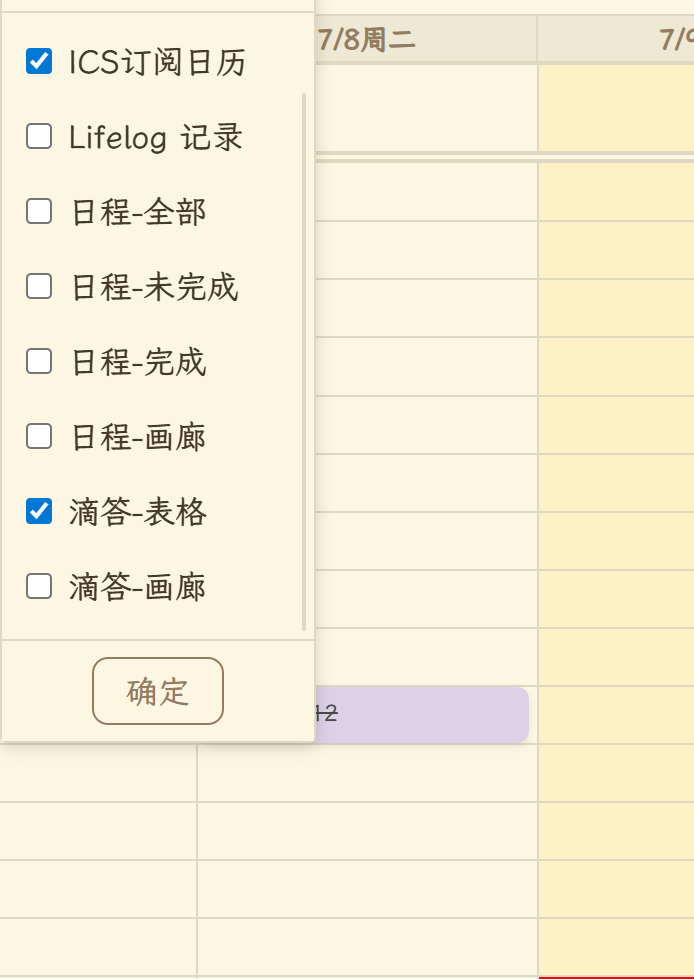Click the highlighted all-day cell under 7/9
This screenshot has width=694, height=979.
616,108
